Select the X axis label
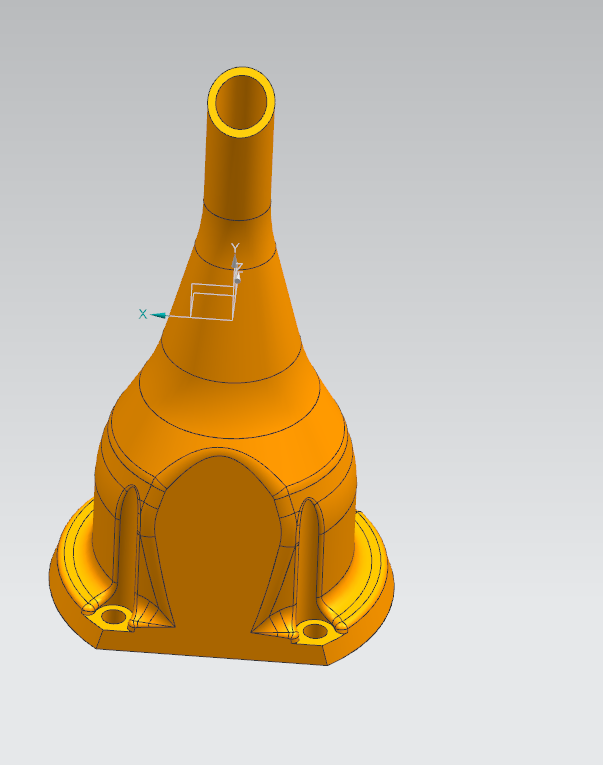Image resolution: width=603 pixels, height=765 pixels. [142, 314]
